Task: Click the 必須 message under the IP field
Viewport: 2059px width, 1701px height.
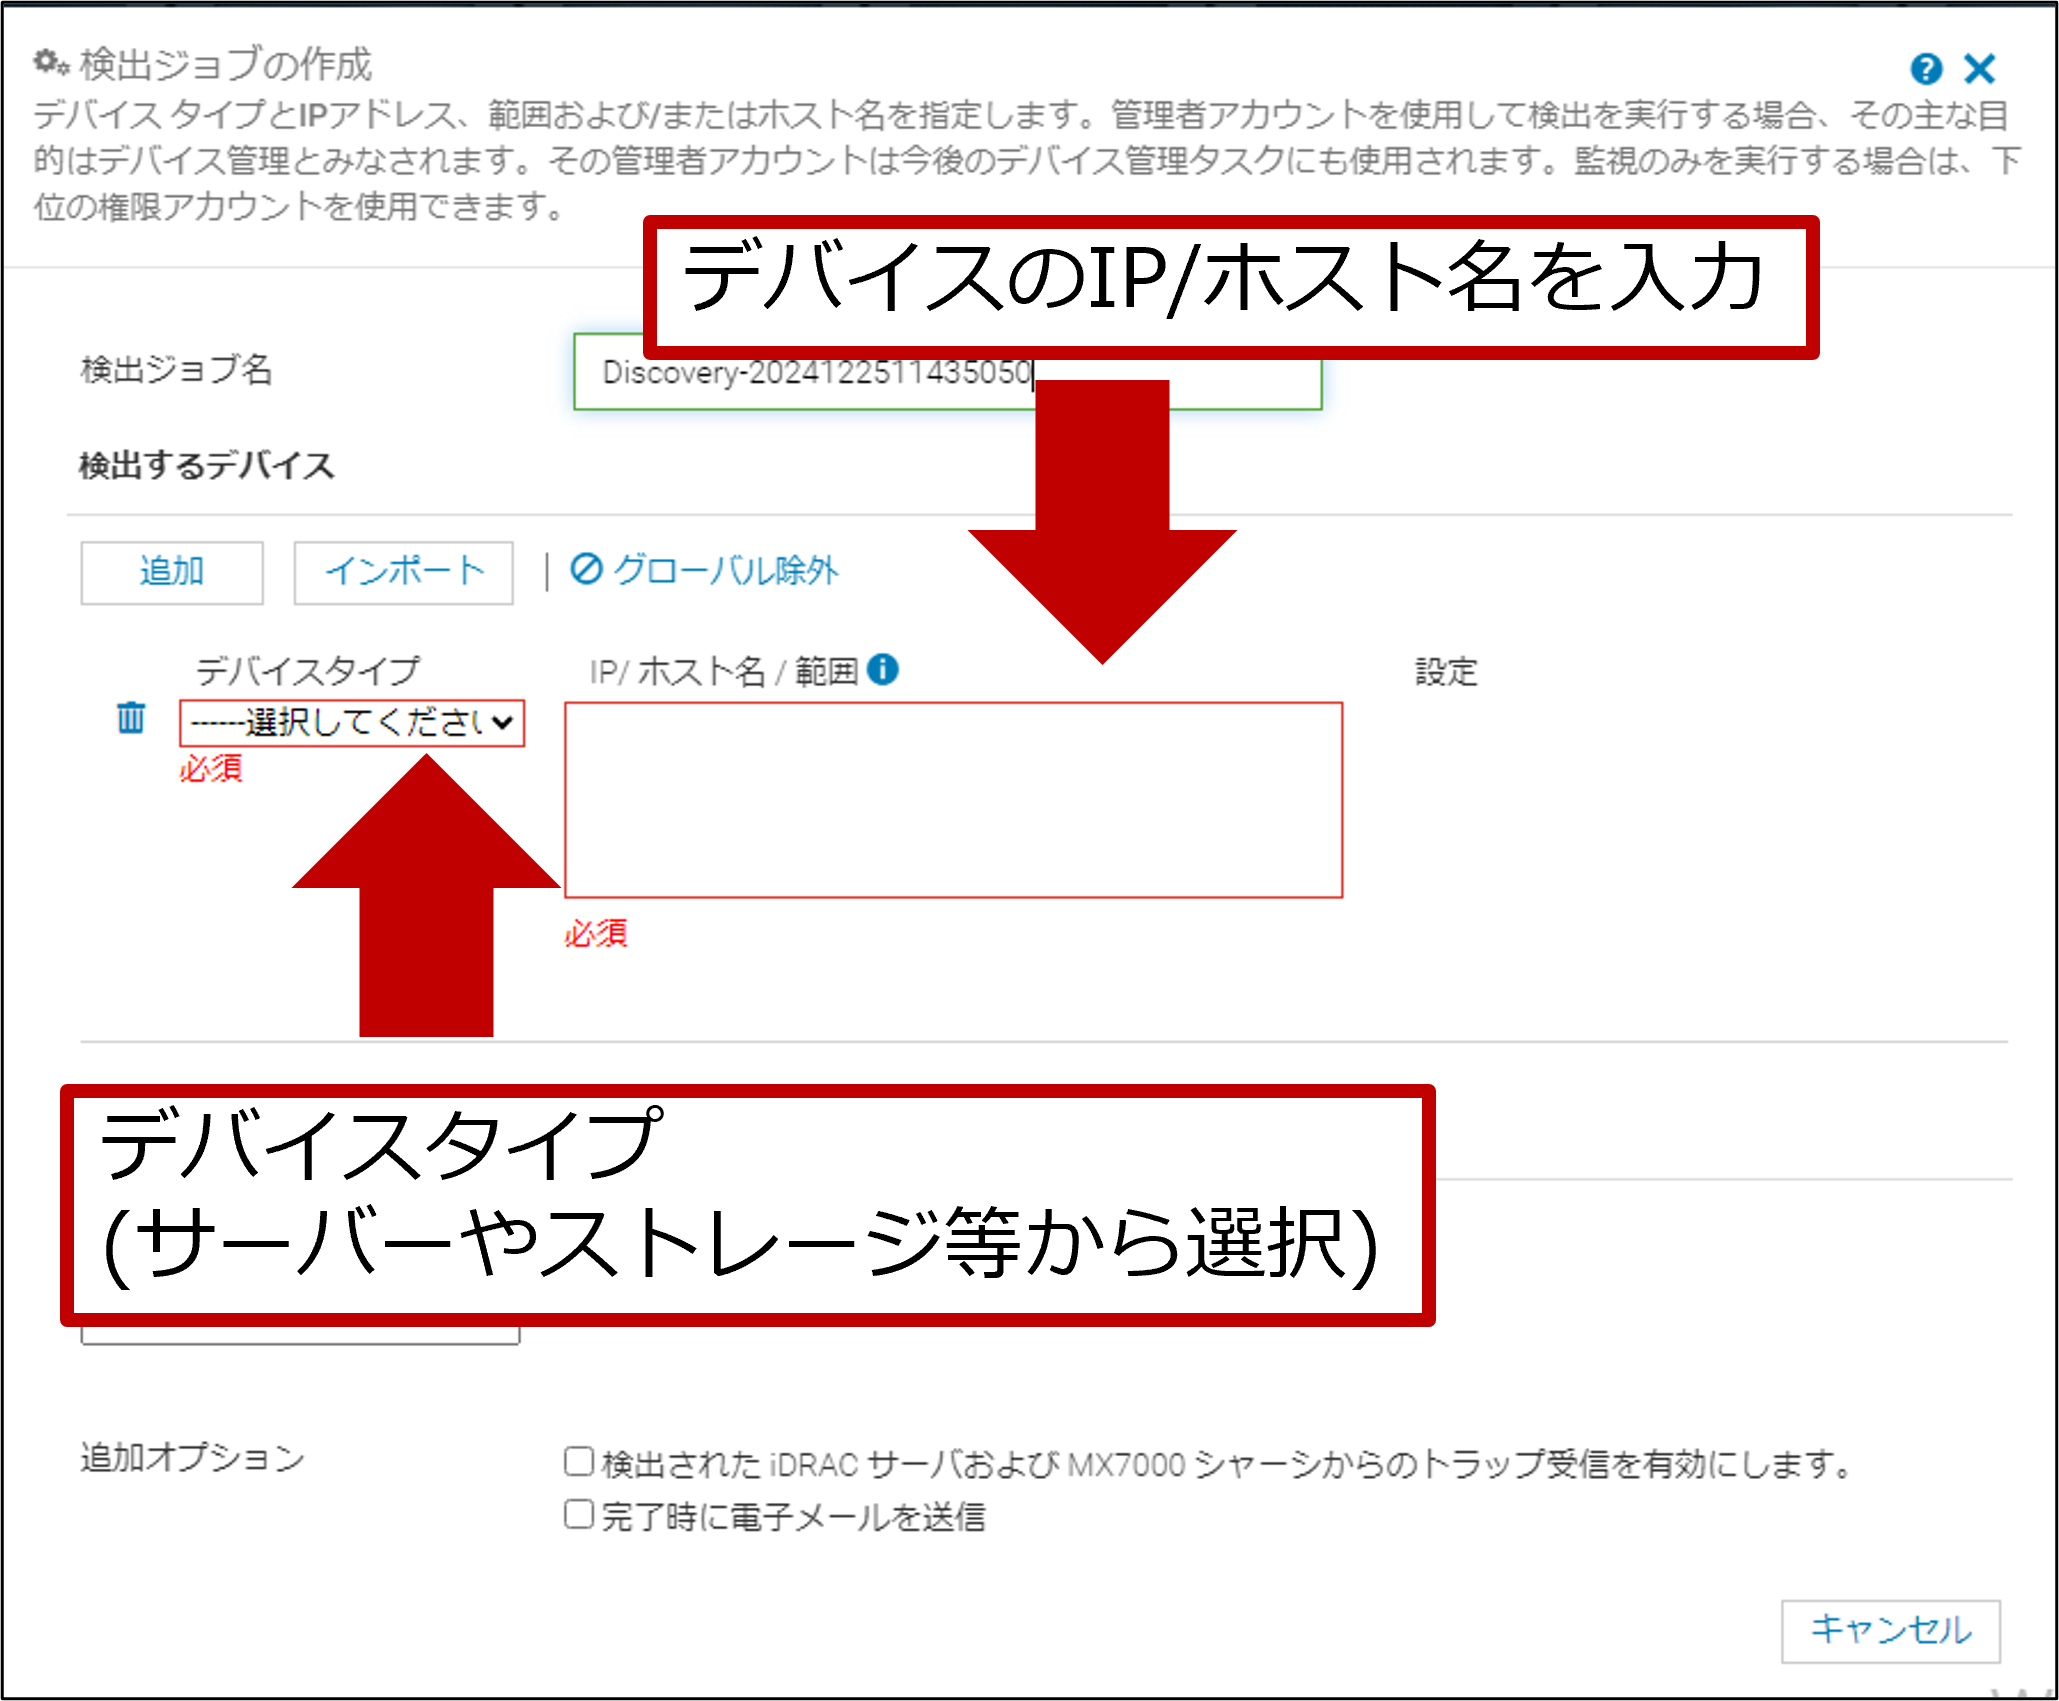Action: point(596,933)
